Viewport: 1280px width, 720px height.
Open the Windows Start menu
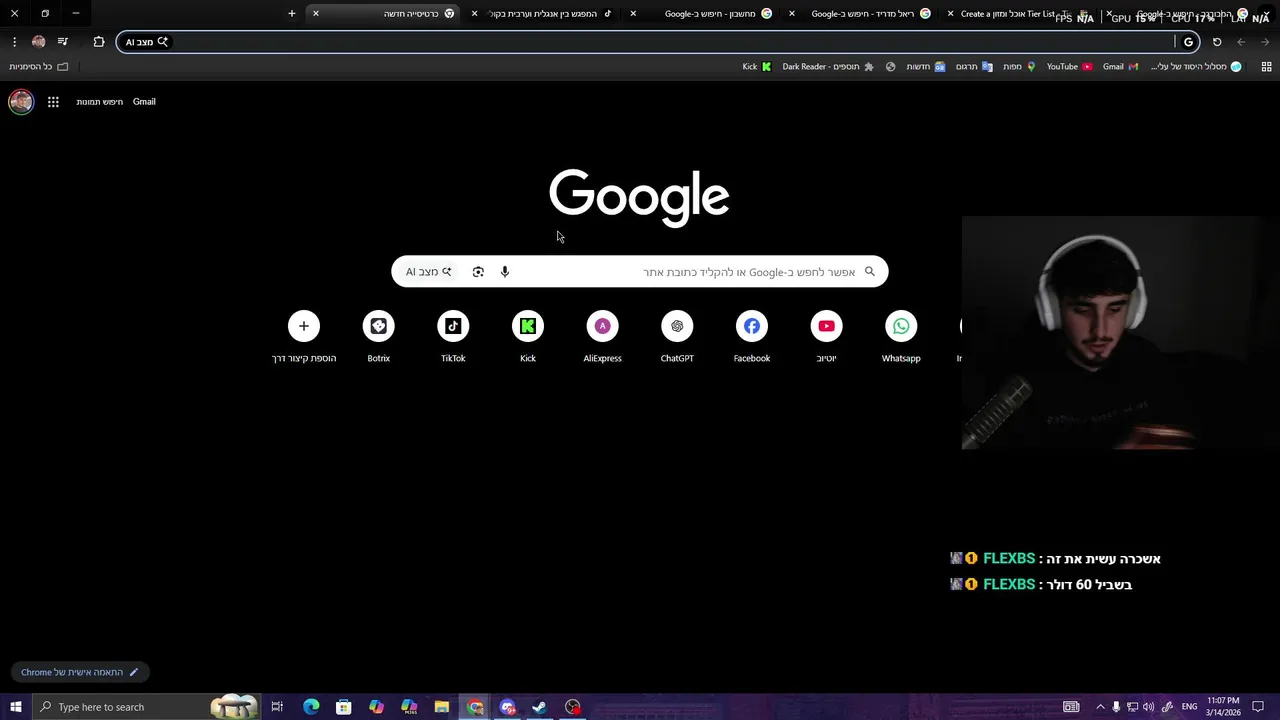coord(16,707)
